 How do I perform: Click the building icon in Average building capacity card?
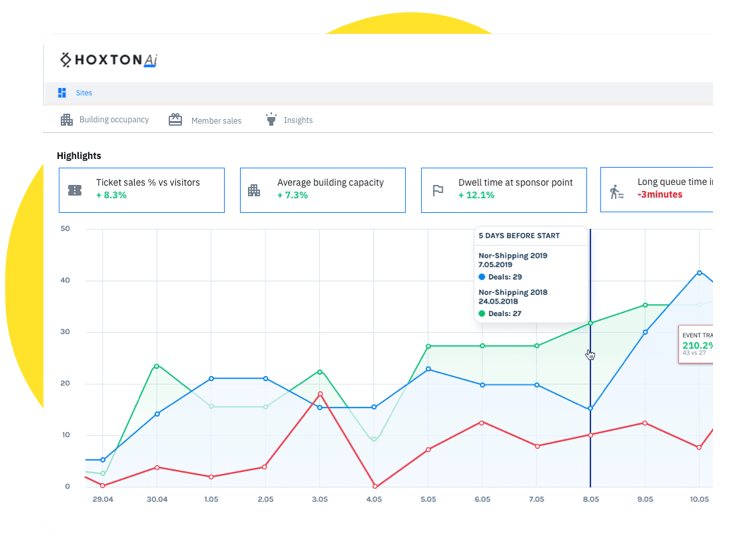pos(254,190)
